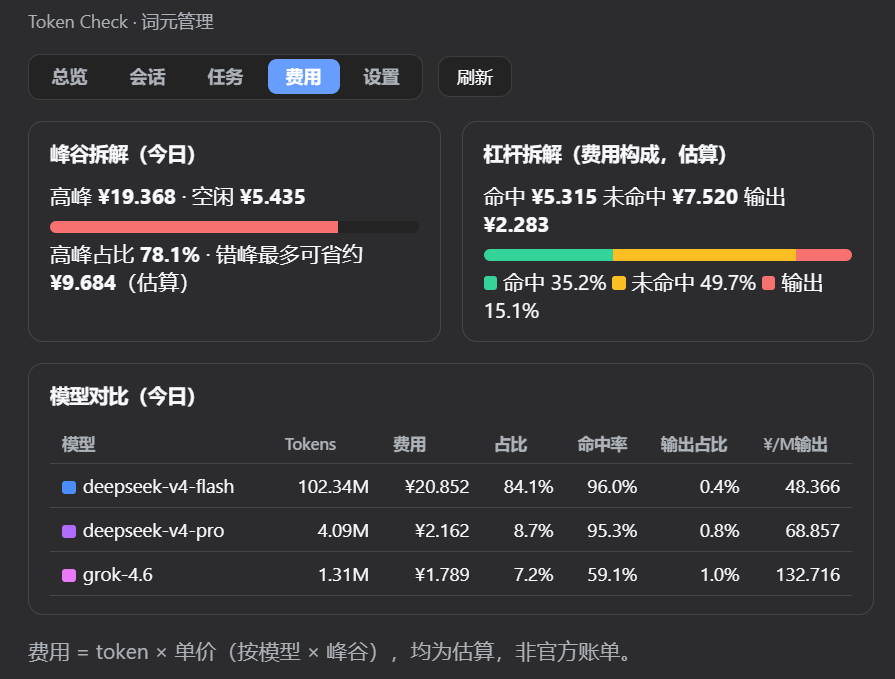The height and width of the screenshot is (679, 895).
Task: Click the 0.4% output share cell
Action: pos(719,487)
